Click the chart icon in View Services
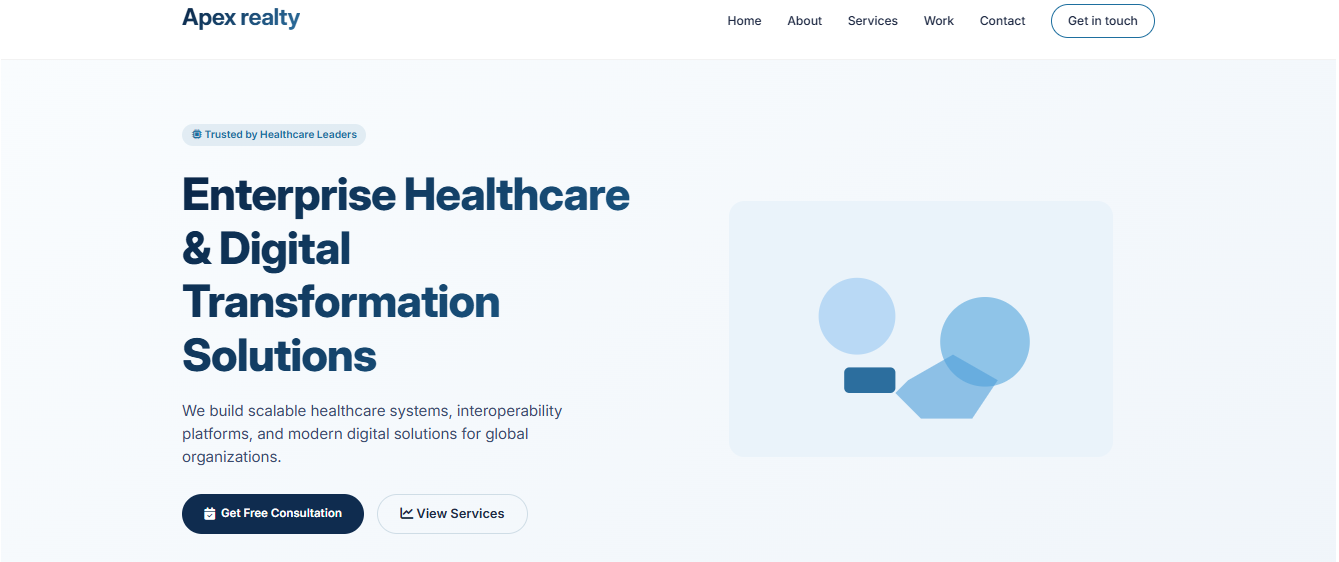This screenshot has width=1339, height=562. (x=406, y=513)
